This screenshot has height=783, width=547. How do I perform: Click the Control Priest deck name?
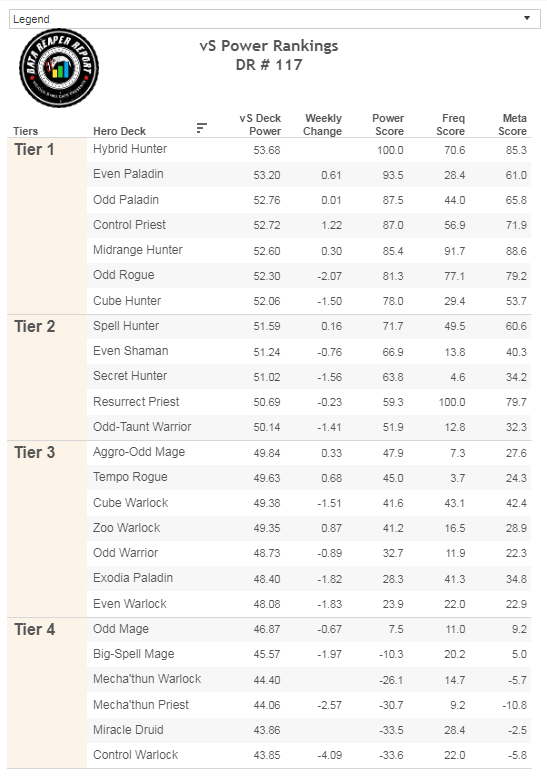[x=129, y=225]
